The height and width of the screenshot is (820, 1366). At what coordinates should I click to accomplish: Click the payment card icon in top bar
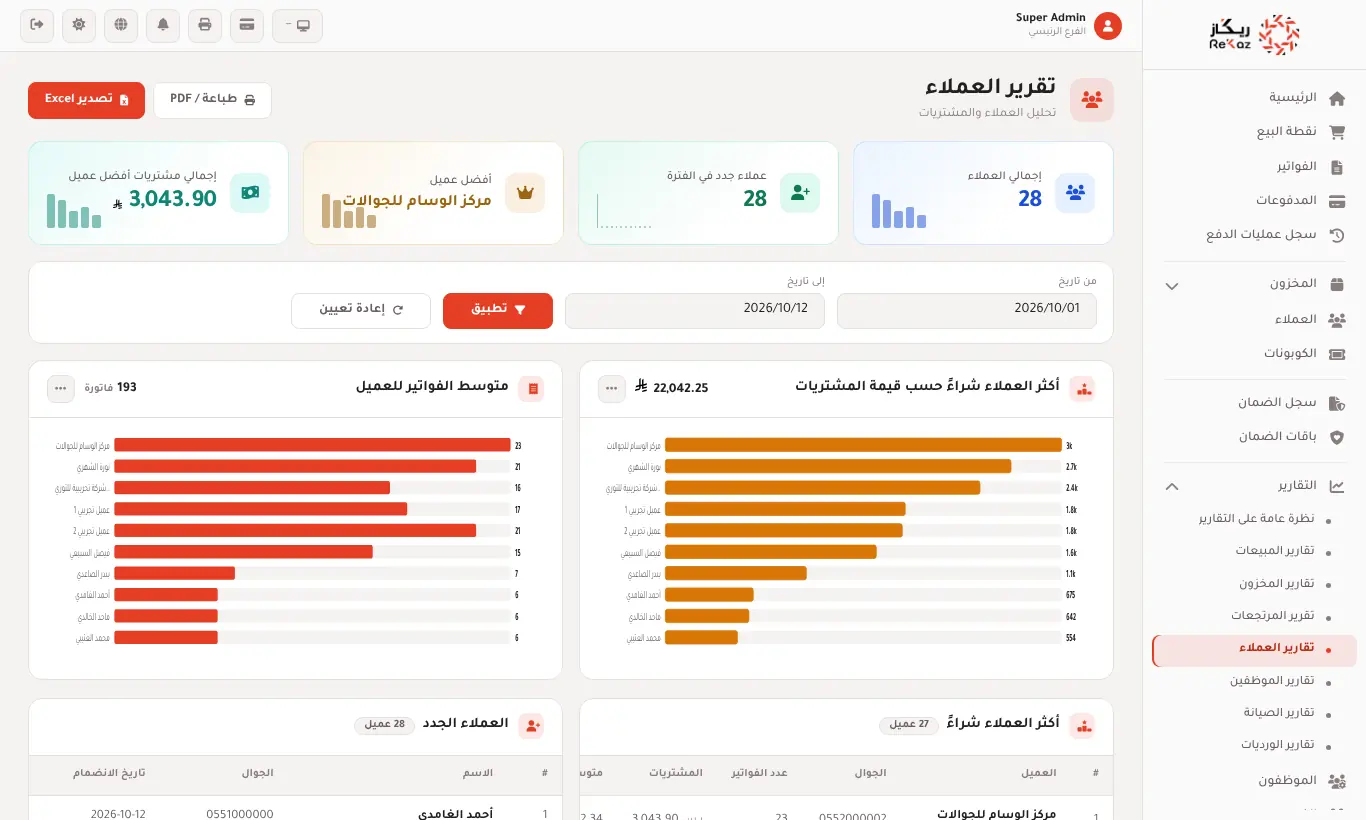pos(247,25)
